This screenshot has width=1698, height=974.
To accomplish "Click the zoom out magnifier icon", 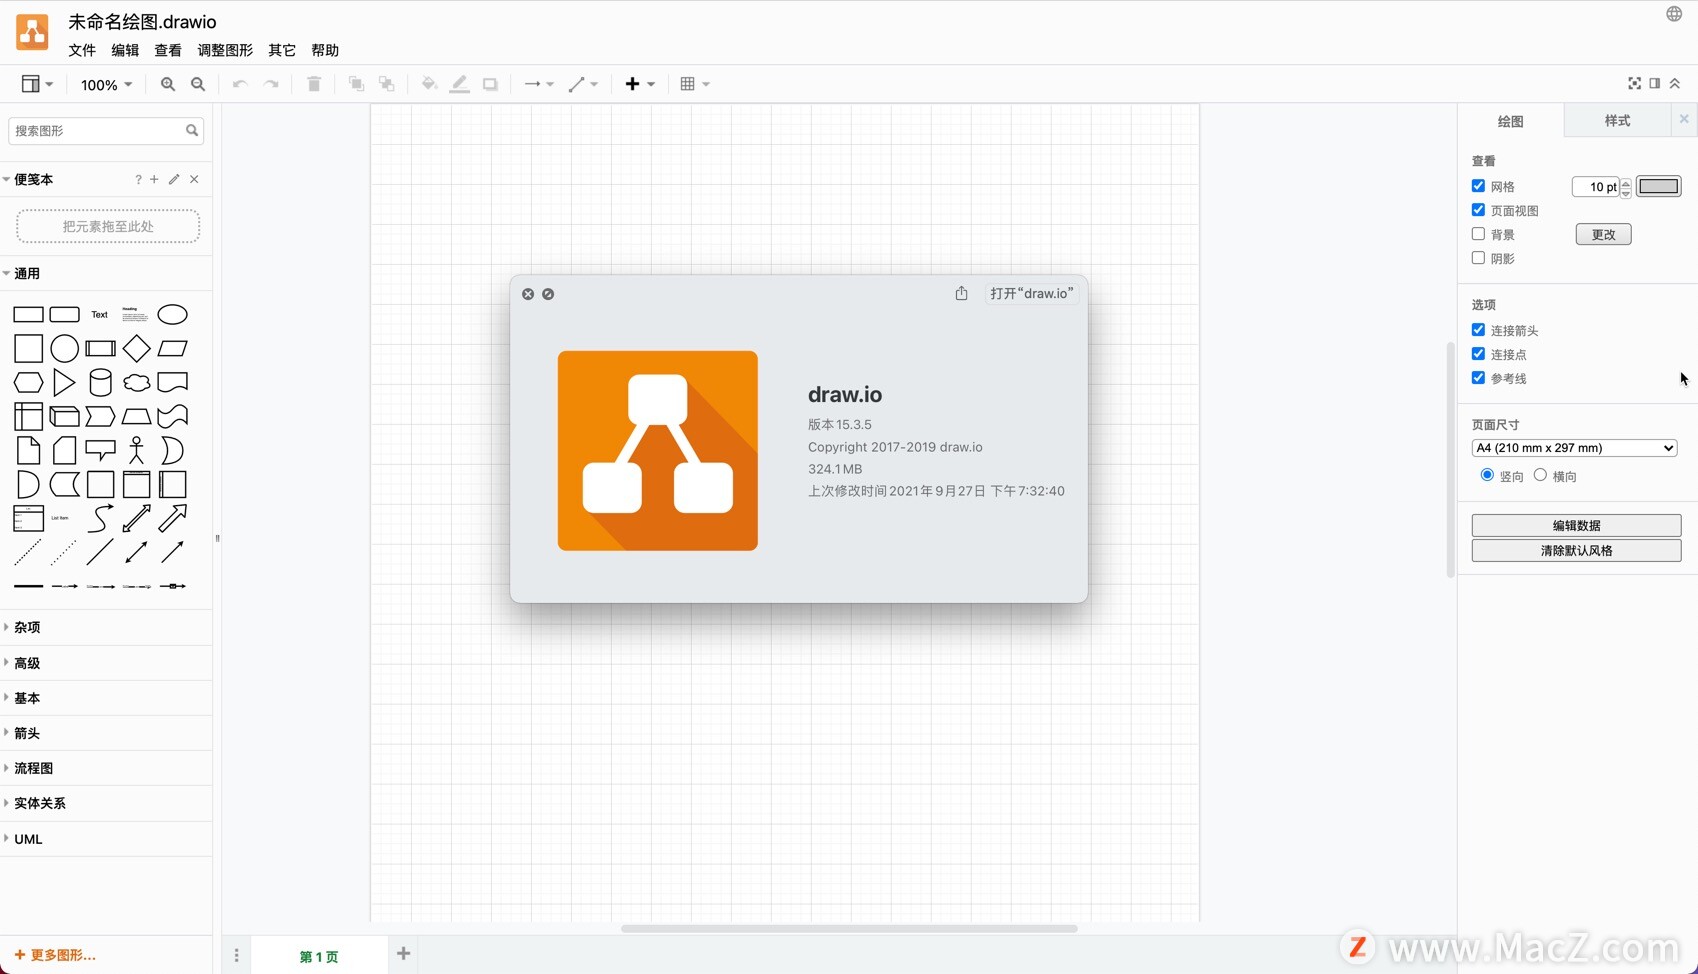I will pyautogui.click(x=198, y=84).
